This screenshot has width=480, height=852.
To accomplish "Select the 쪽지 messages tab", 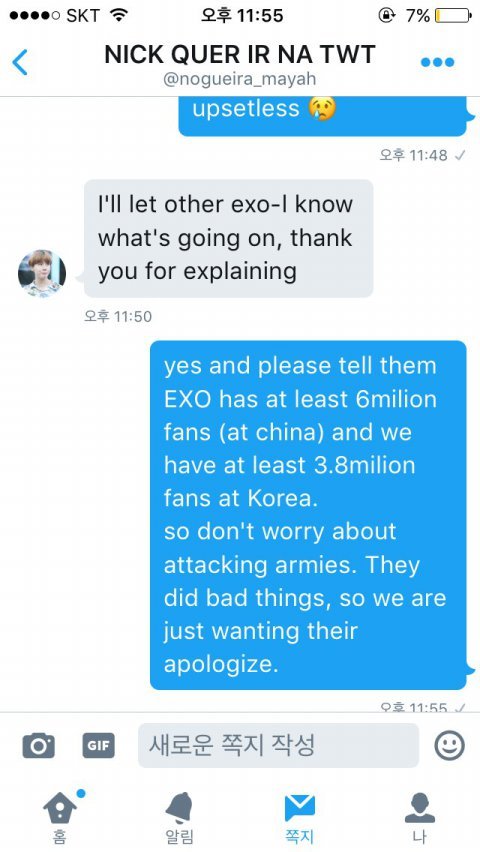I will pos(300,818).
